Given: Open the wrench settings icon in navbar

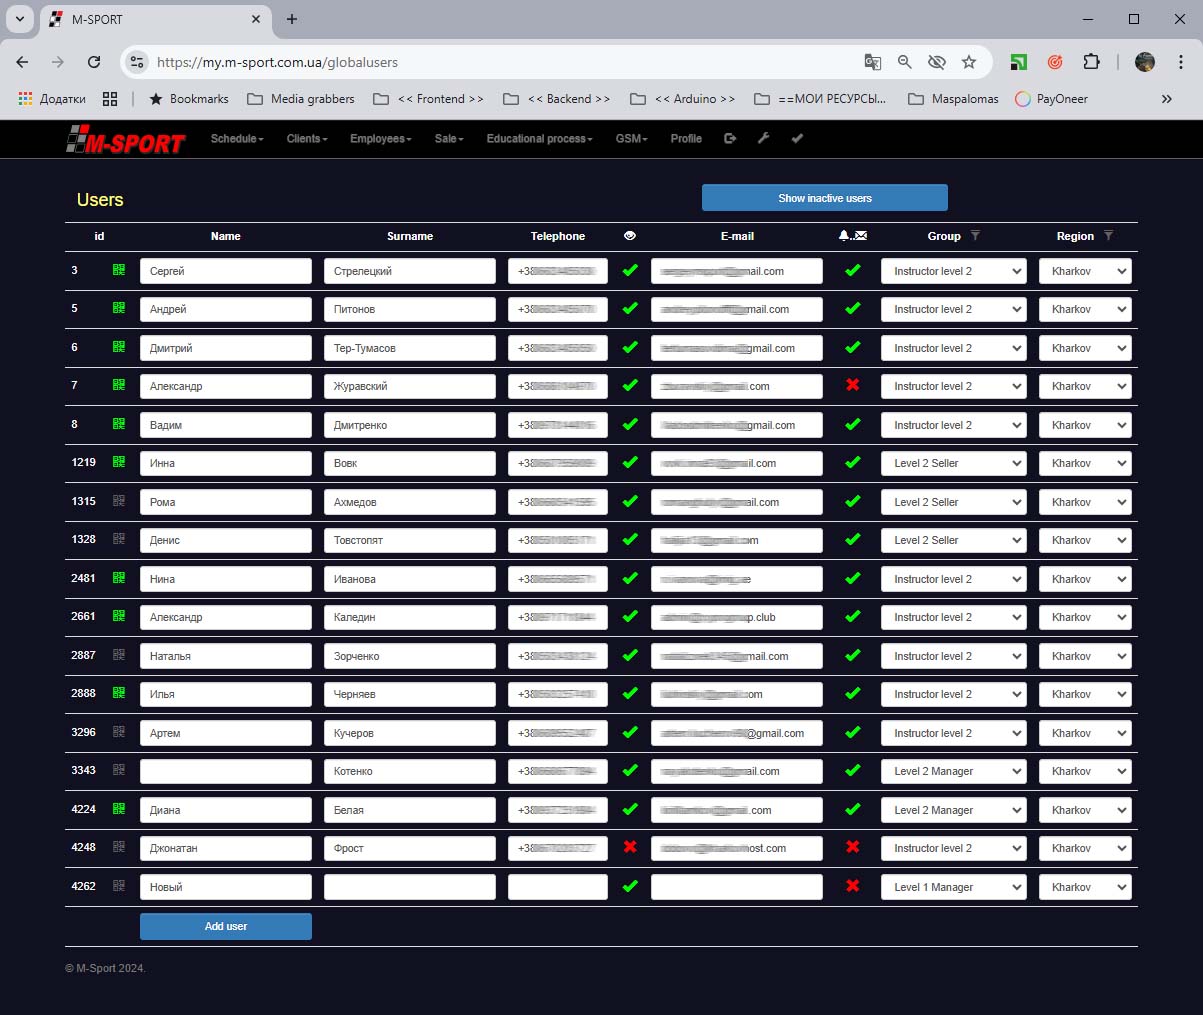Looking at the screenshot, I should click(763, 139).
